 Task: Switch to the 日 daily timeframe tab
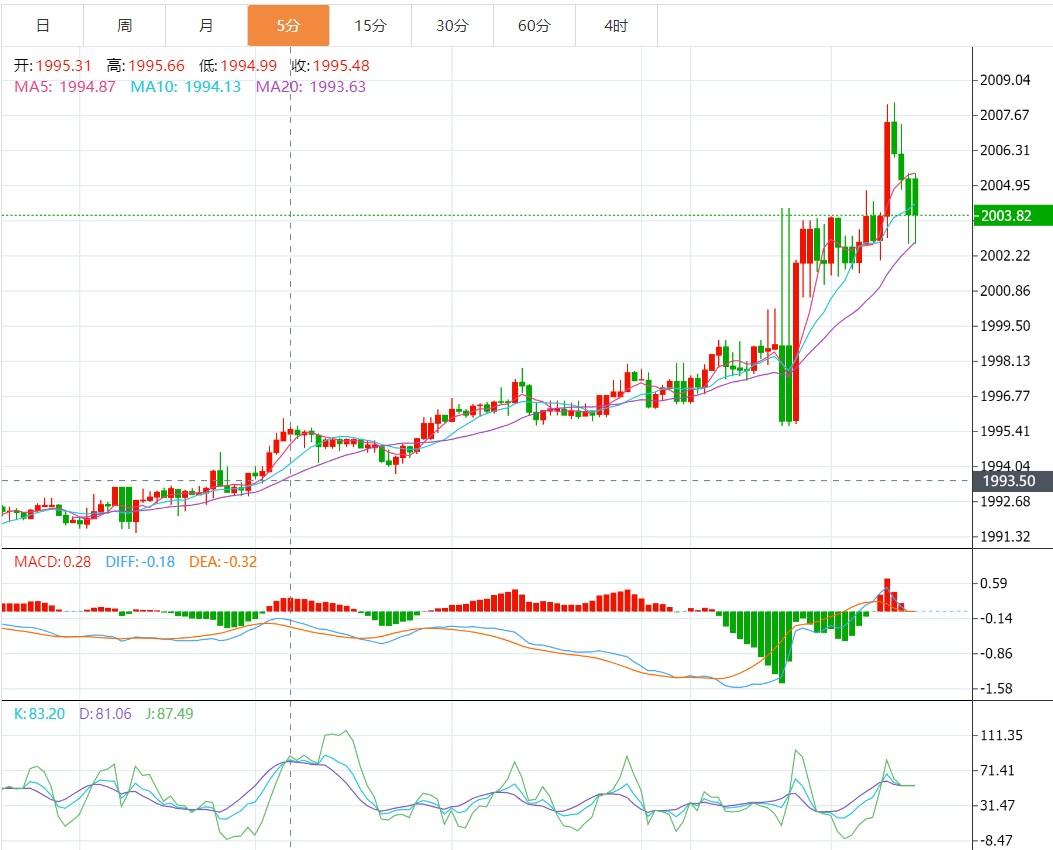coord(42,26)
